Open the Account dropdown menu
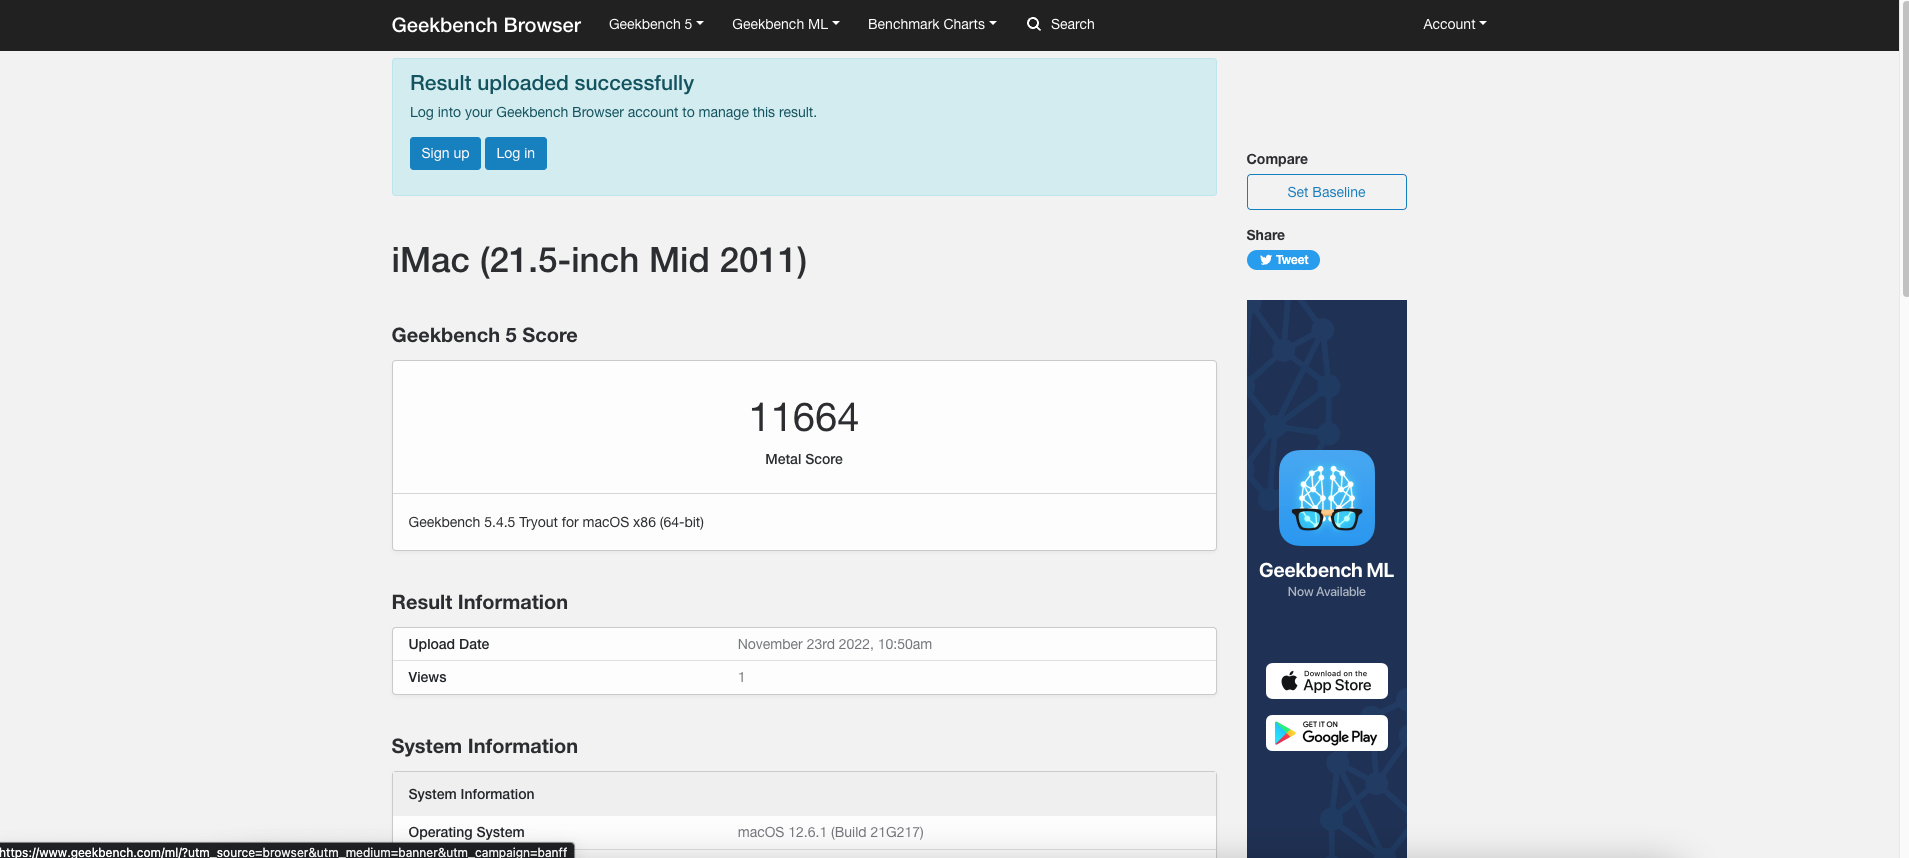This screenshot has height=858, width=1909. click(1455, 24)
